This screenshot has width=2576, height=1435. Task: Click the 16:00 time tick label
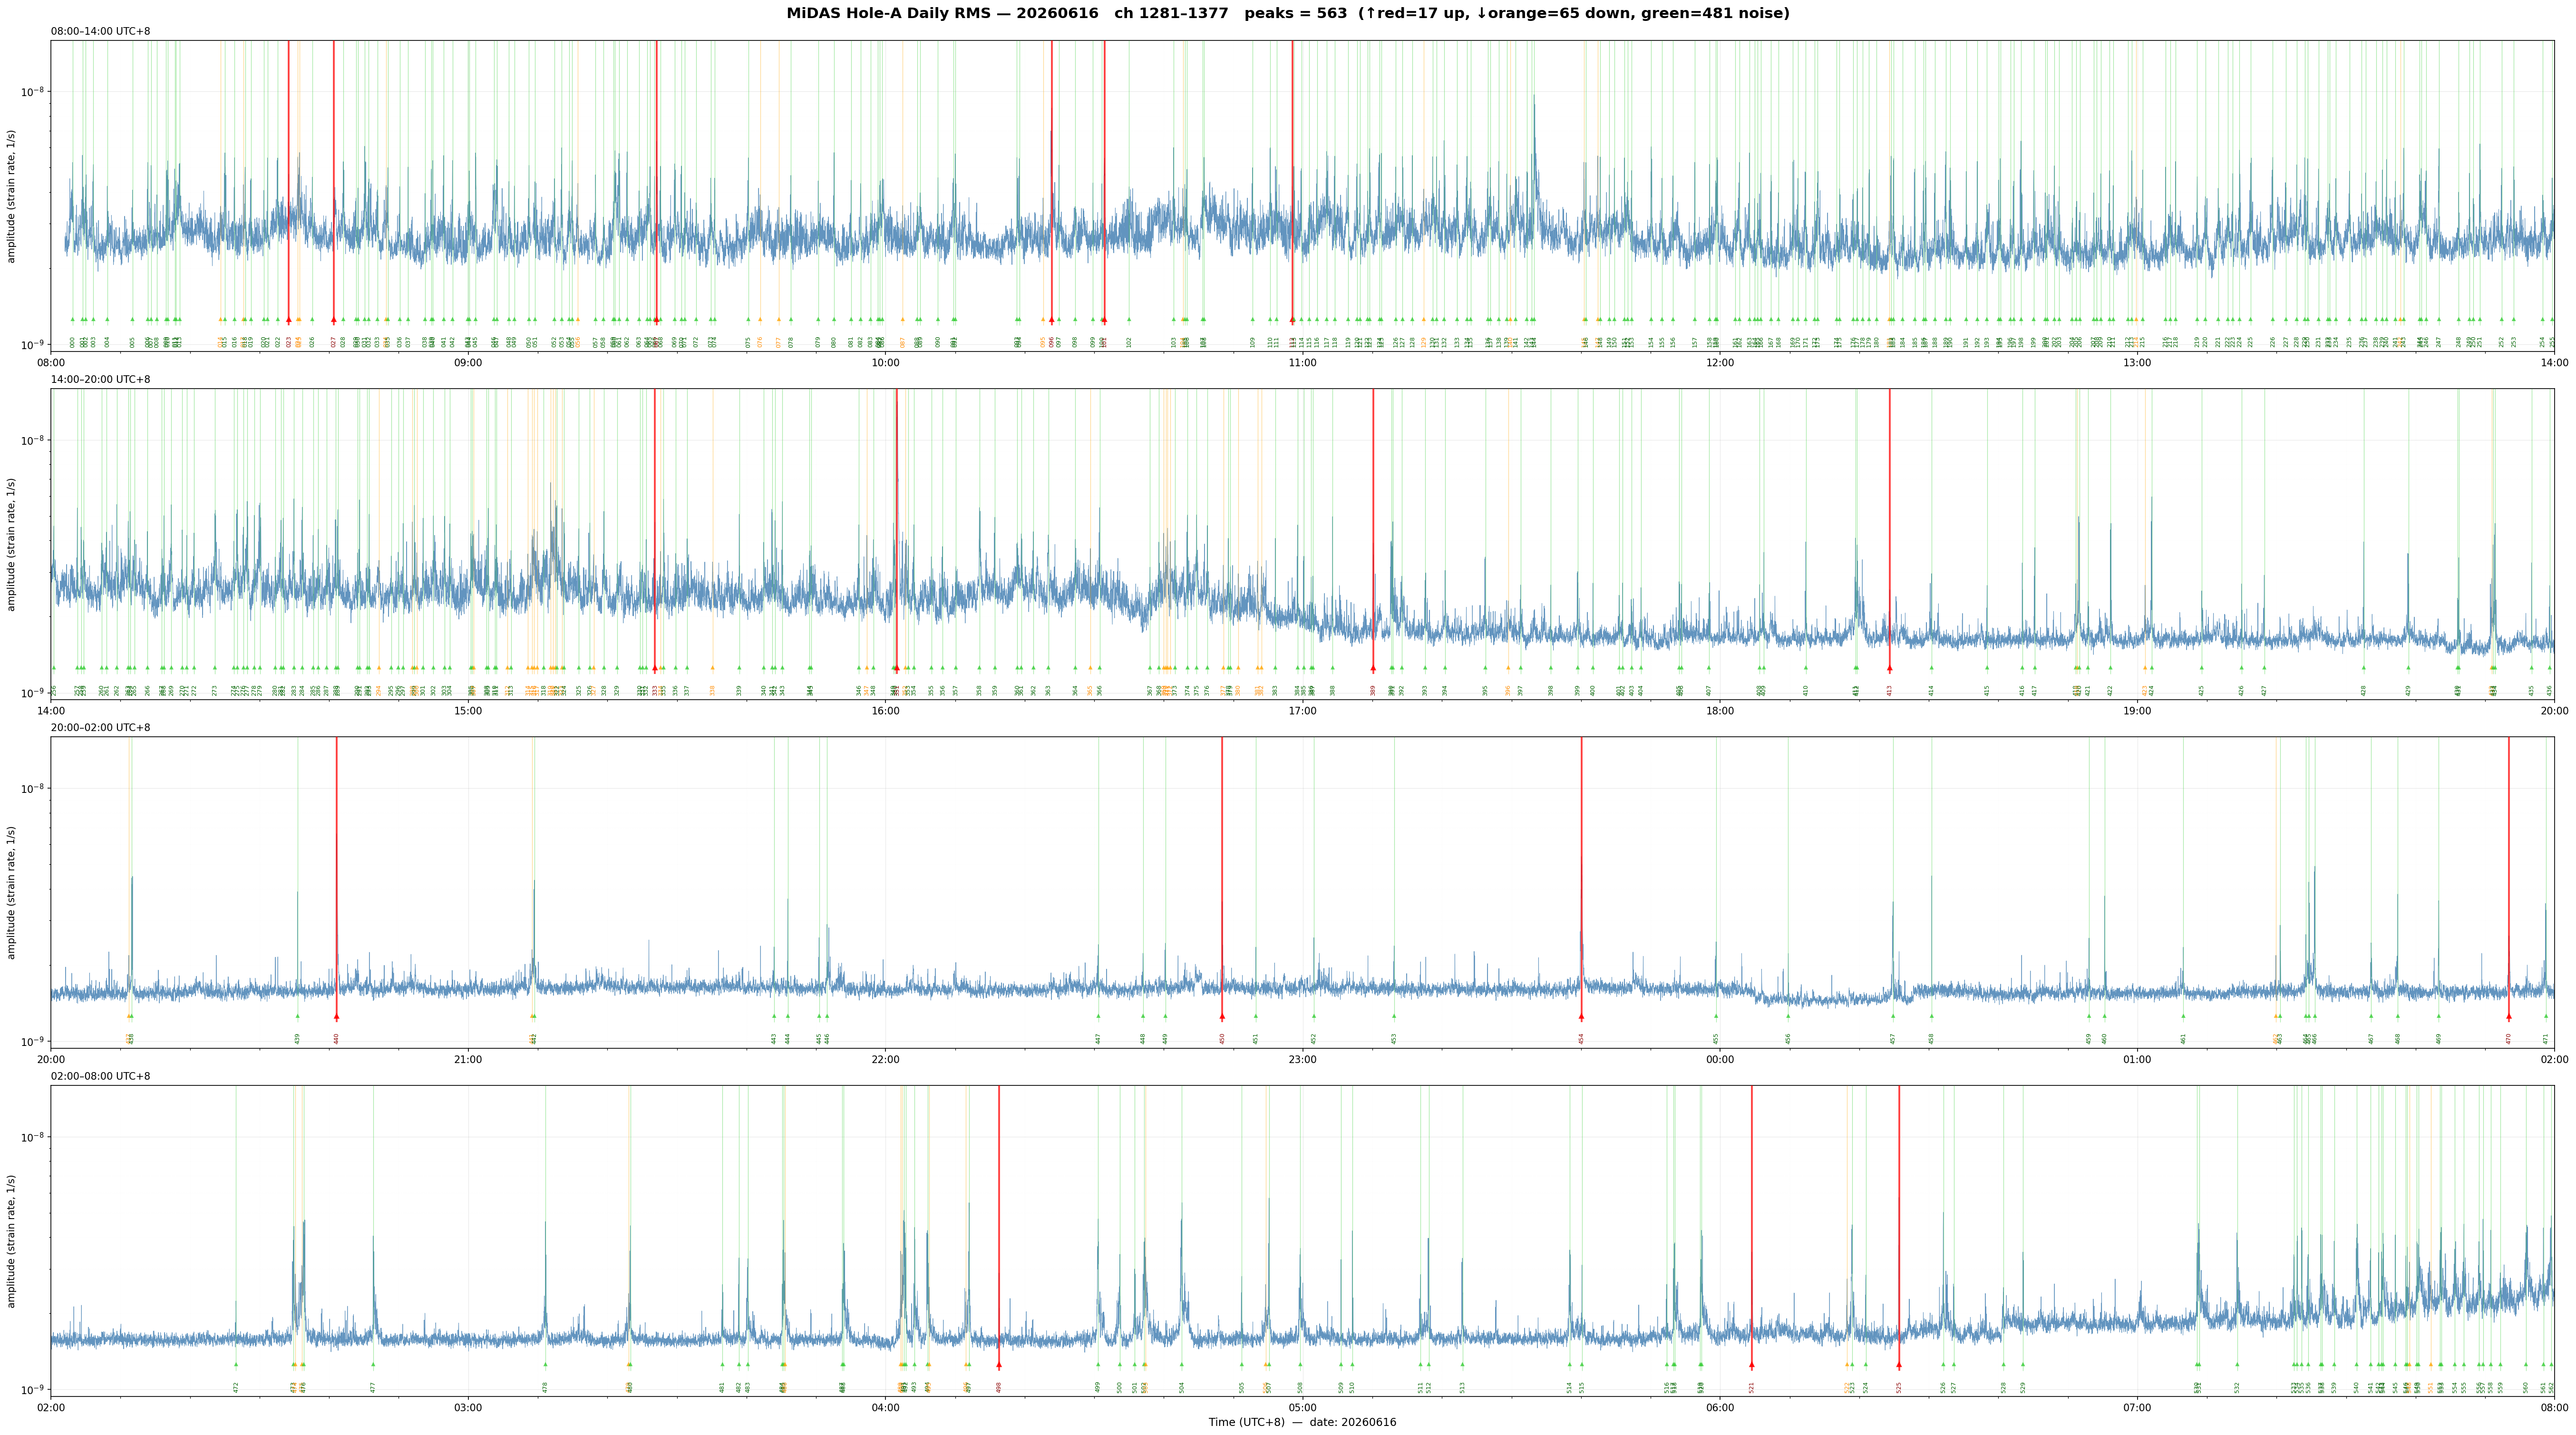click(x=885, y=711)
